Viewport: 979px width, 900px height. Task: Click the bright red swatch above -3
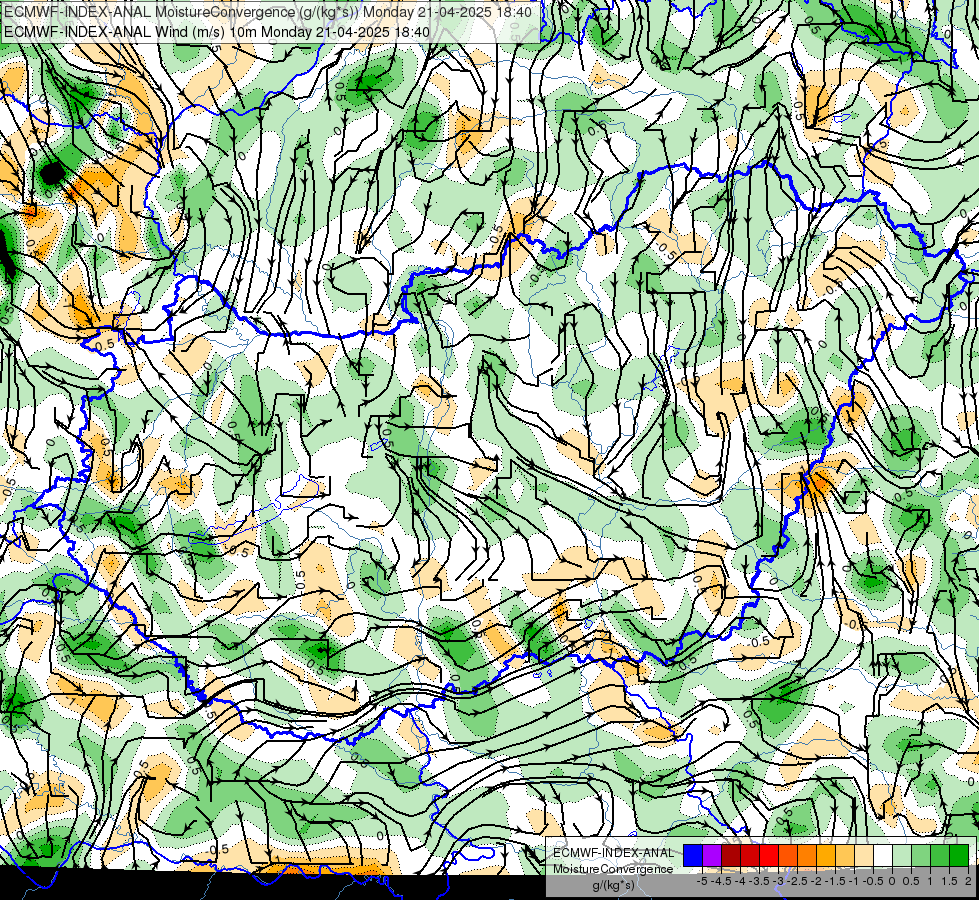[769, 856]
